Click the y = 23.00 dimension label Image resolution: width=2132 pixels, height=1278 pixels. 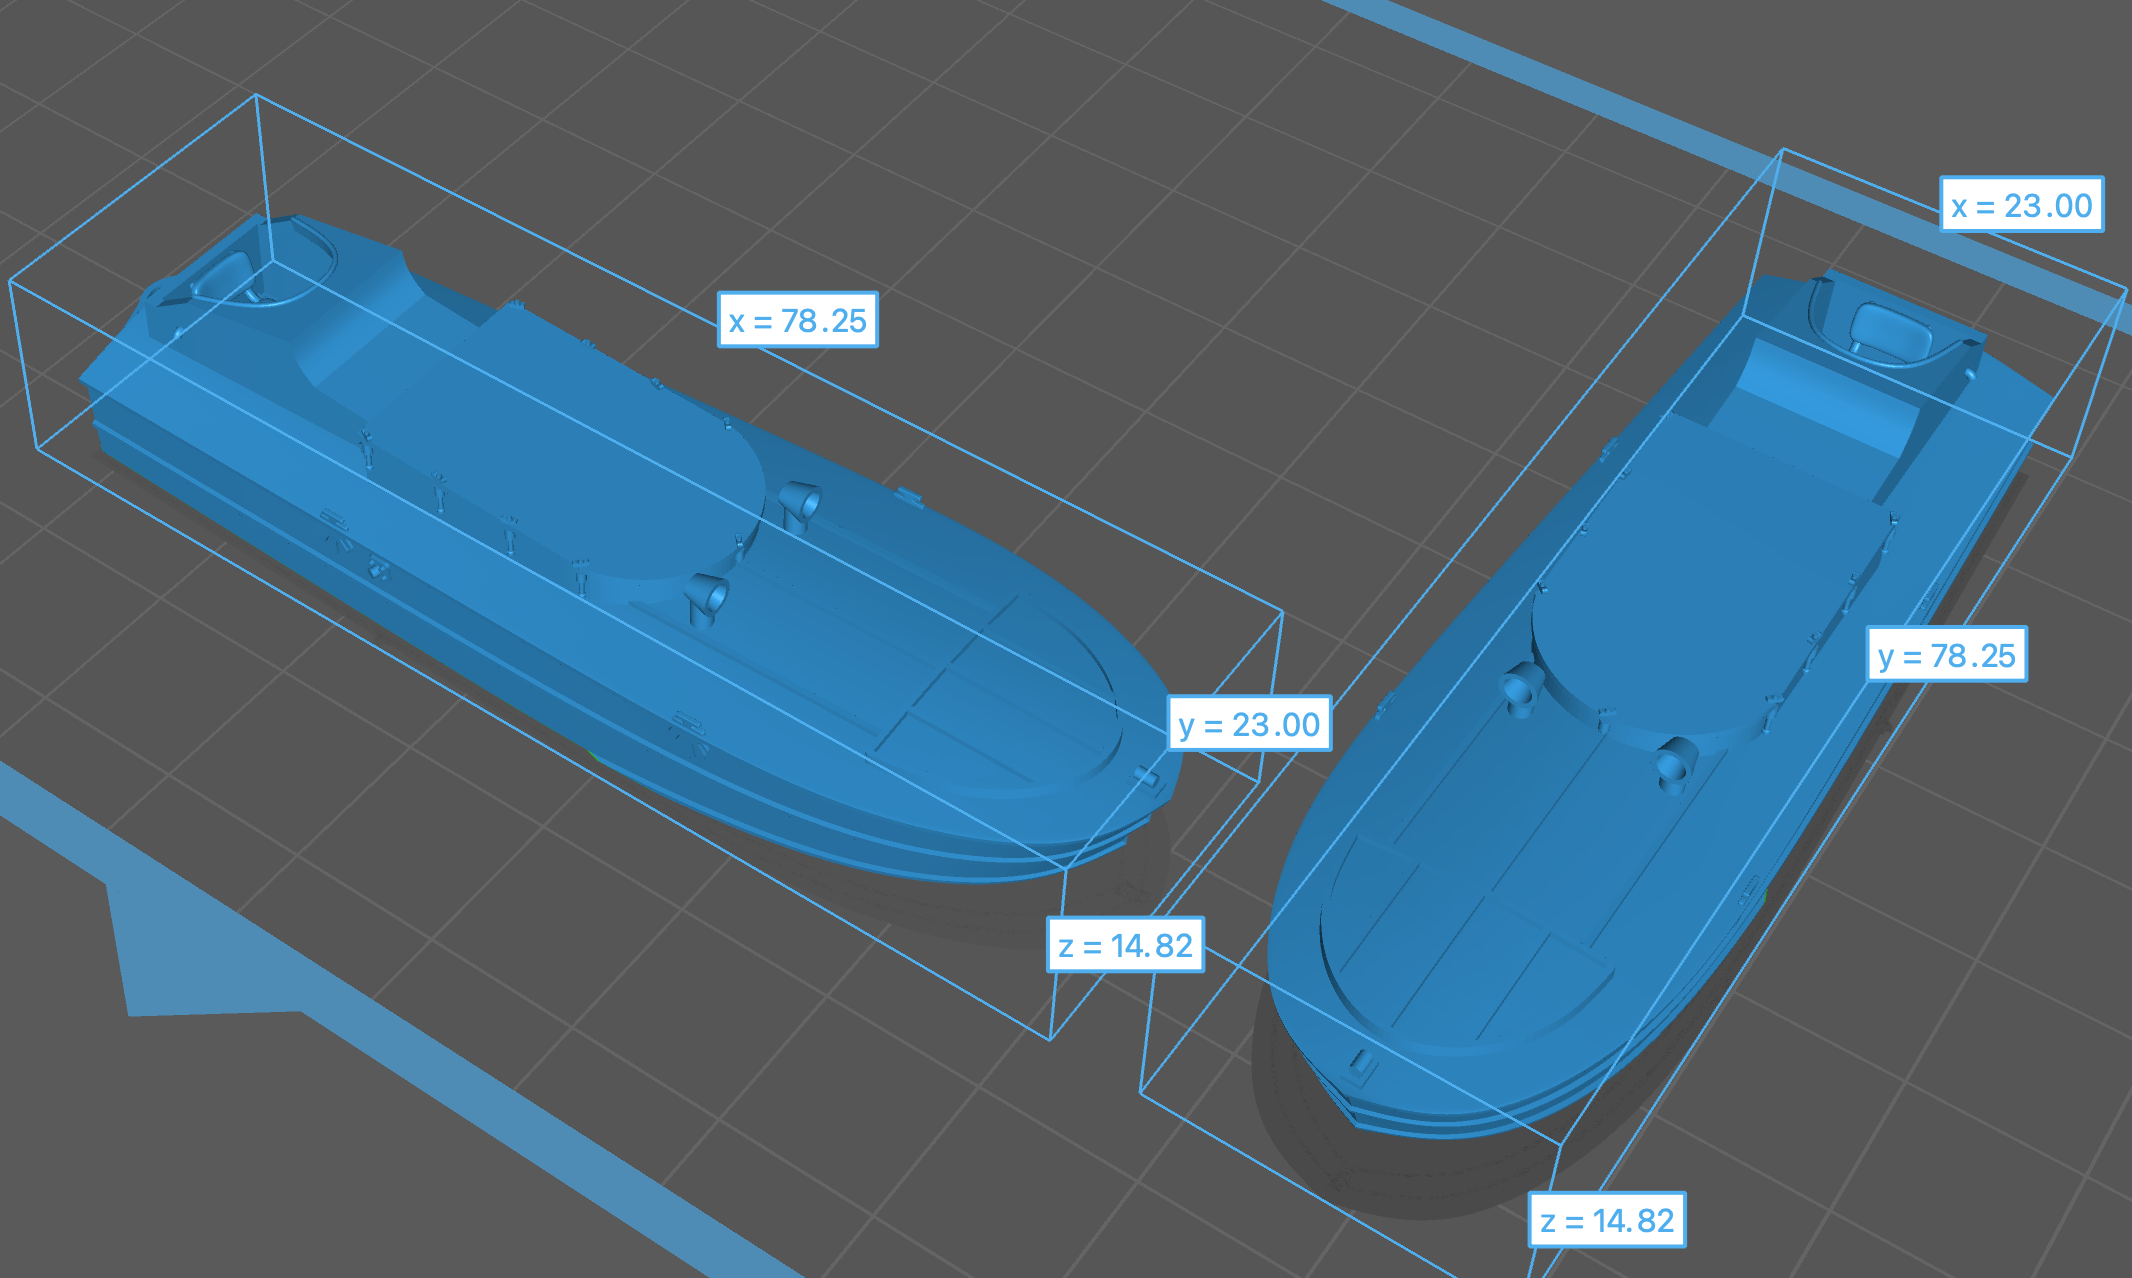1248,724
